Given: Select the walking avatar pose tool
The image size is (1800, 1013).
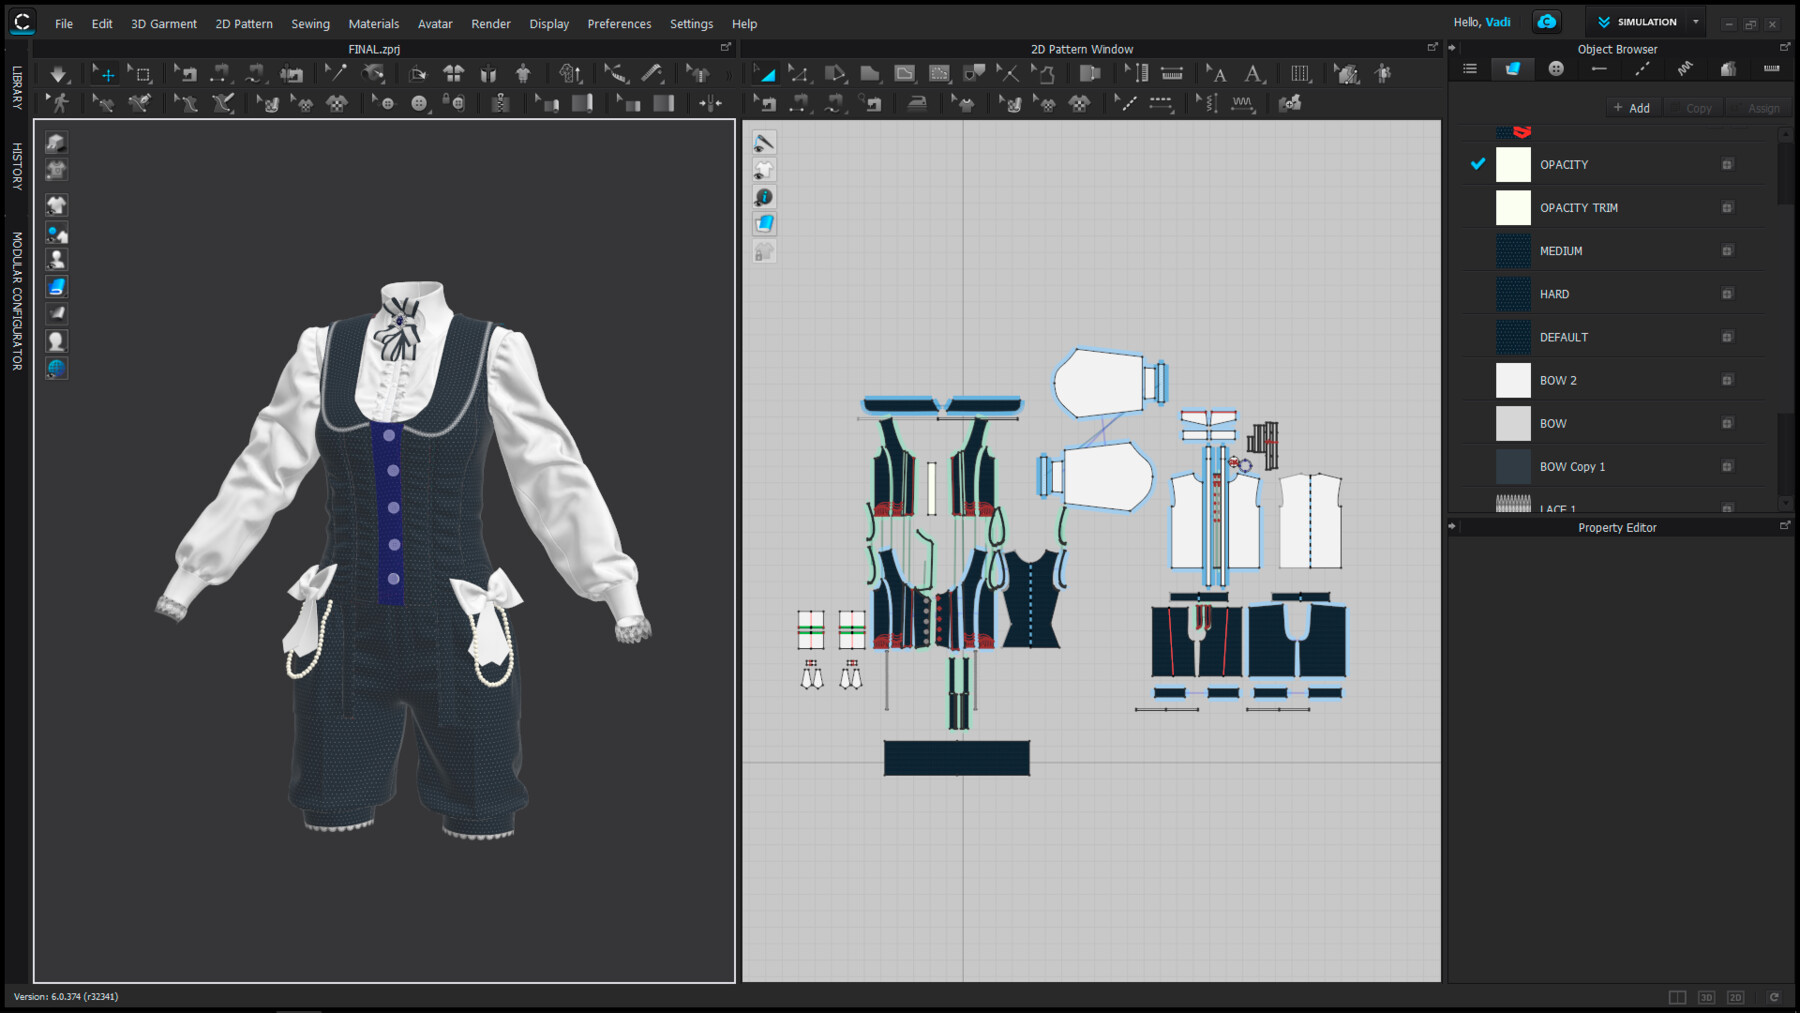Looking at the screenshot, I should click(60, 103).
